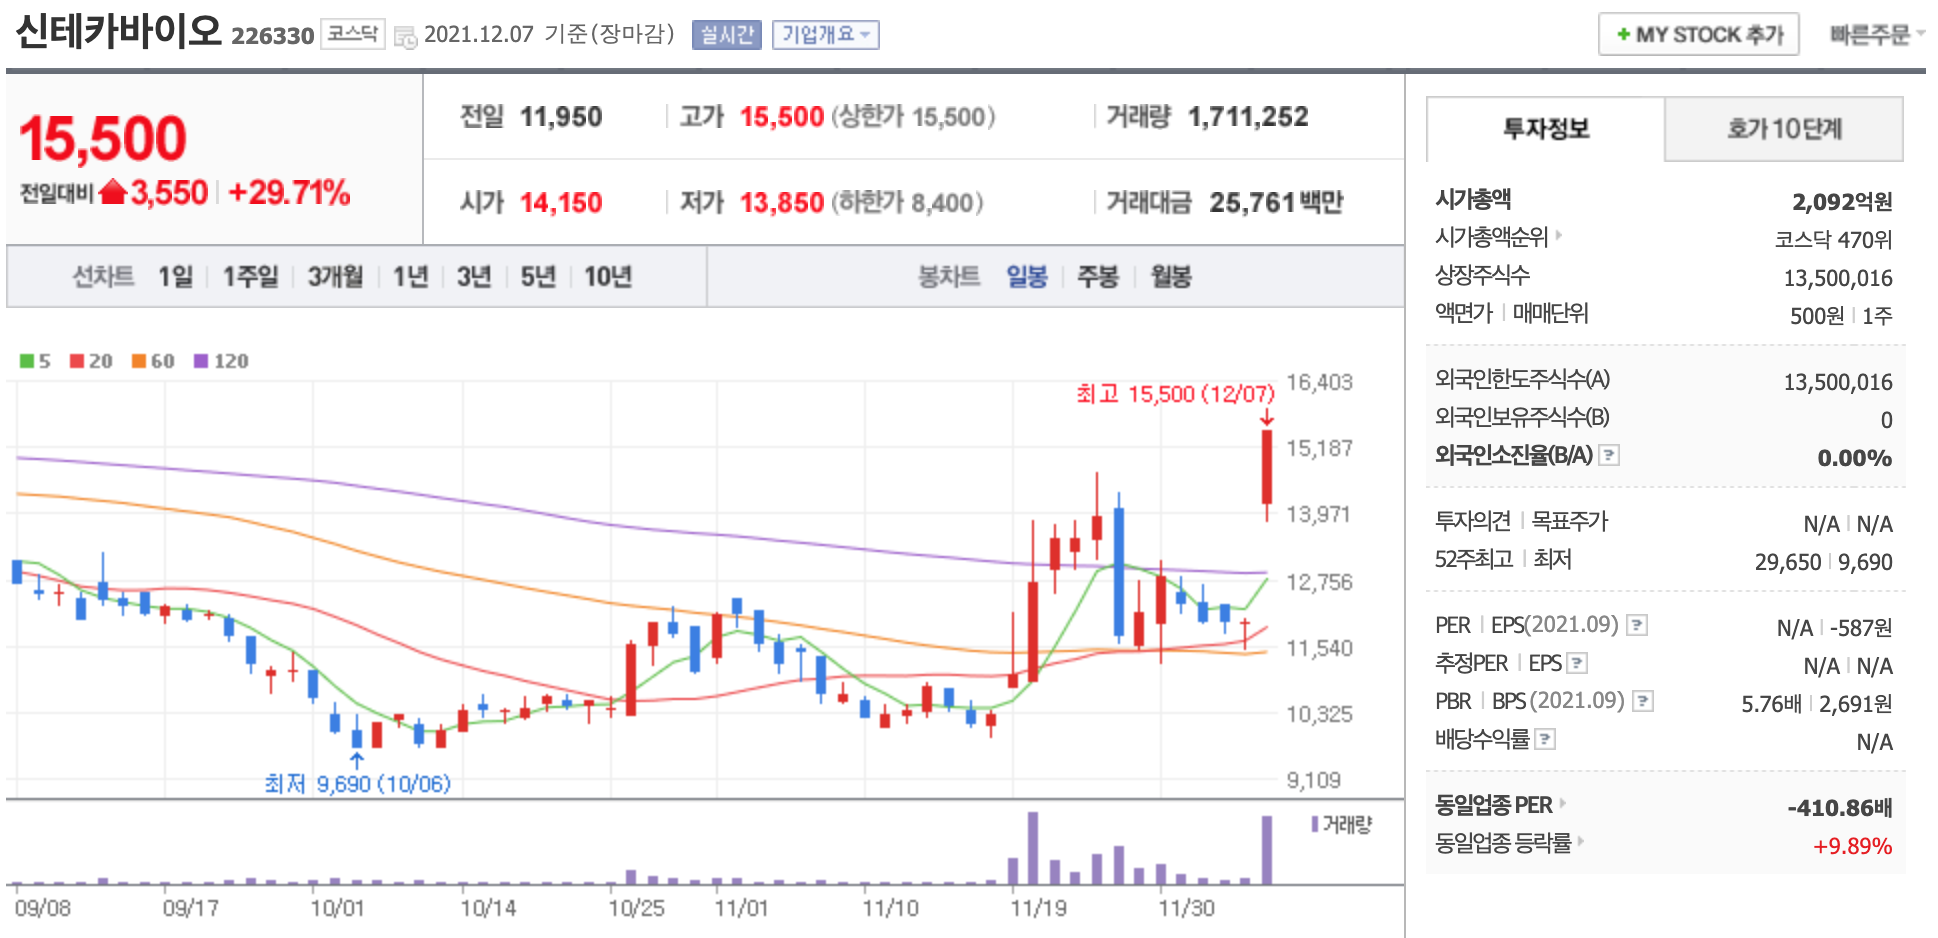The height and width of the screenshot is (938, 1938).
Task: Click the 액면가 value 500원
Action: click(1817, 316)
